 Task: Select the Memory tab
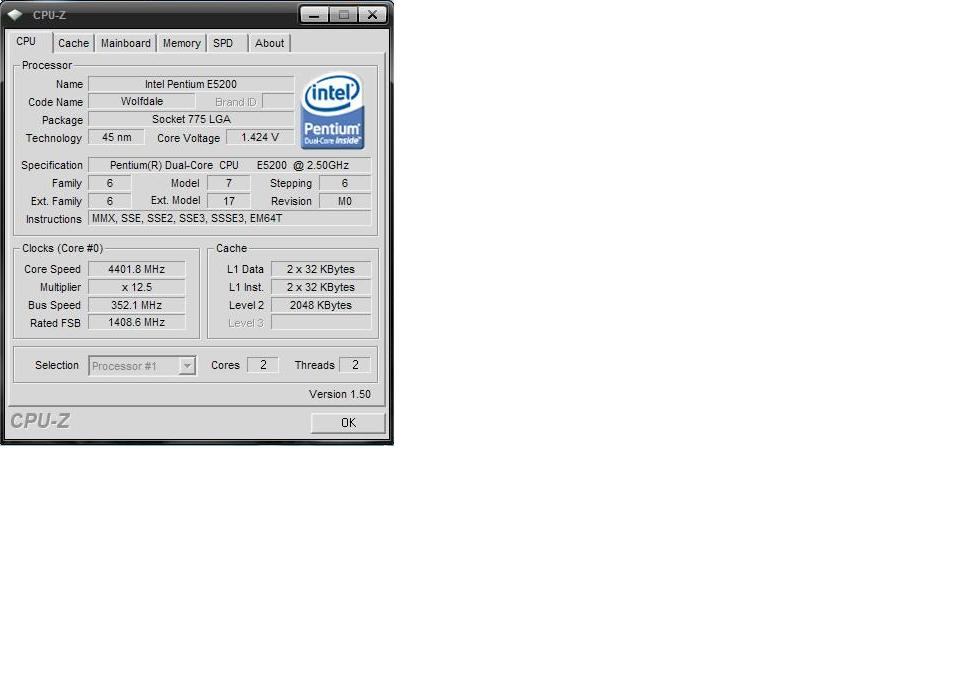181,43
